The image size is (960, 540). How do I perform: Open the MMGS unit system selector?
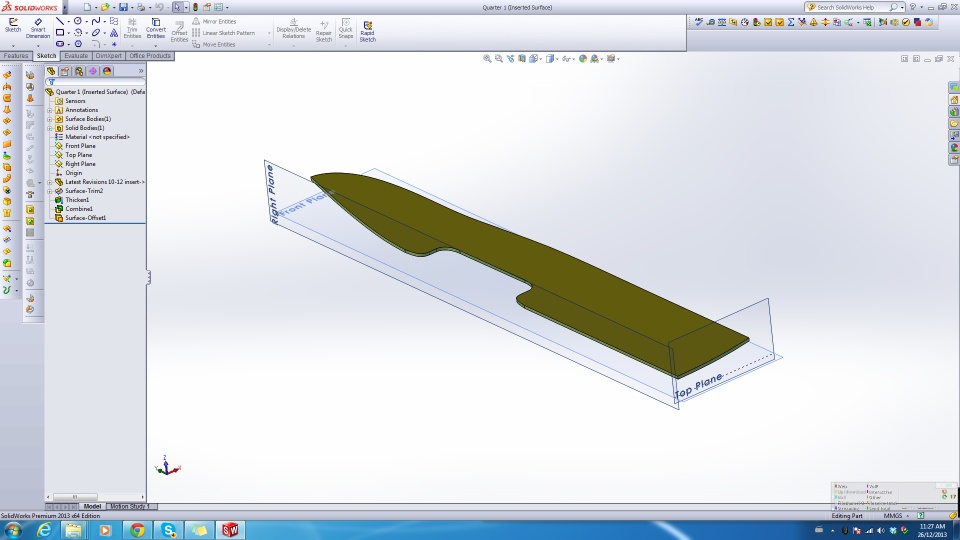click(896, 516)
